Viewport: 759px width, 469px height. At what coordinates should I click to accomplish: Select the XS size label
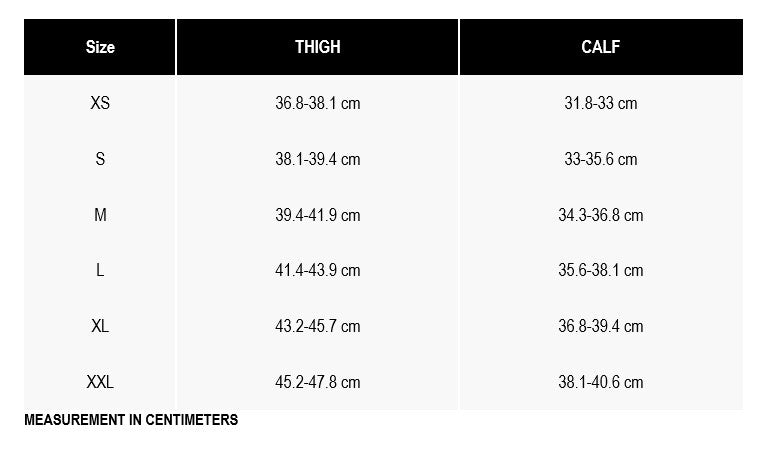[100, 103]
